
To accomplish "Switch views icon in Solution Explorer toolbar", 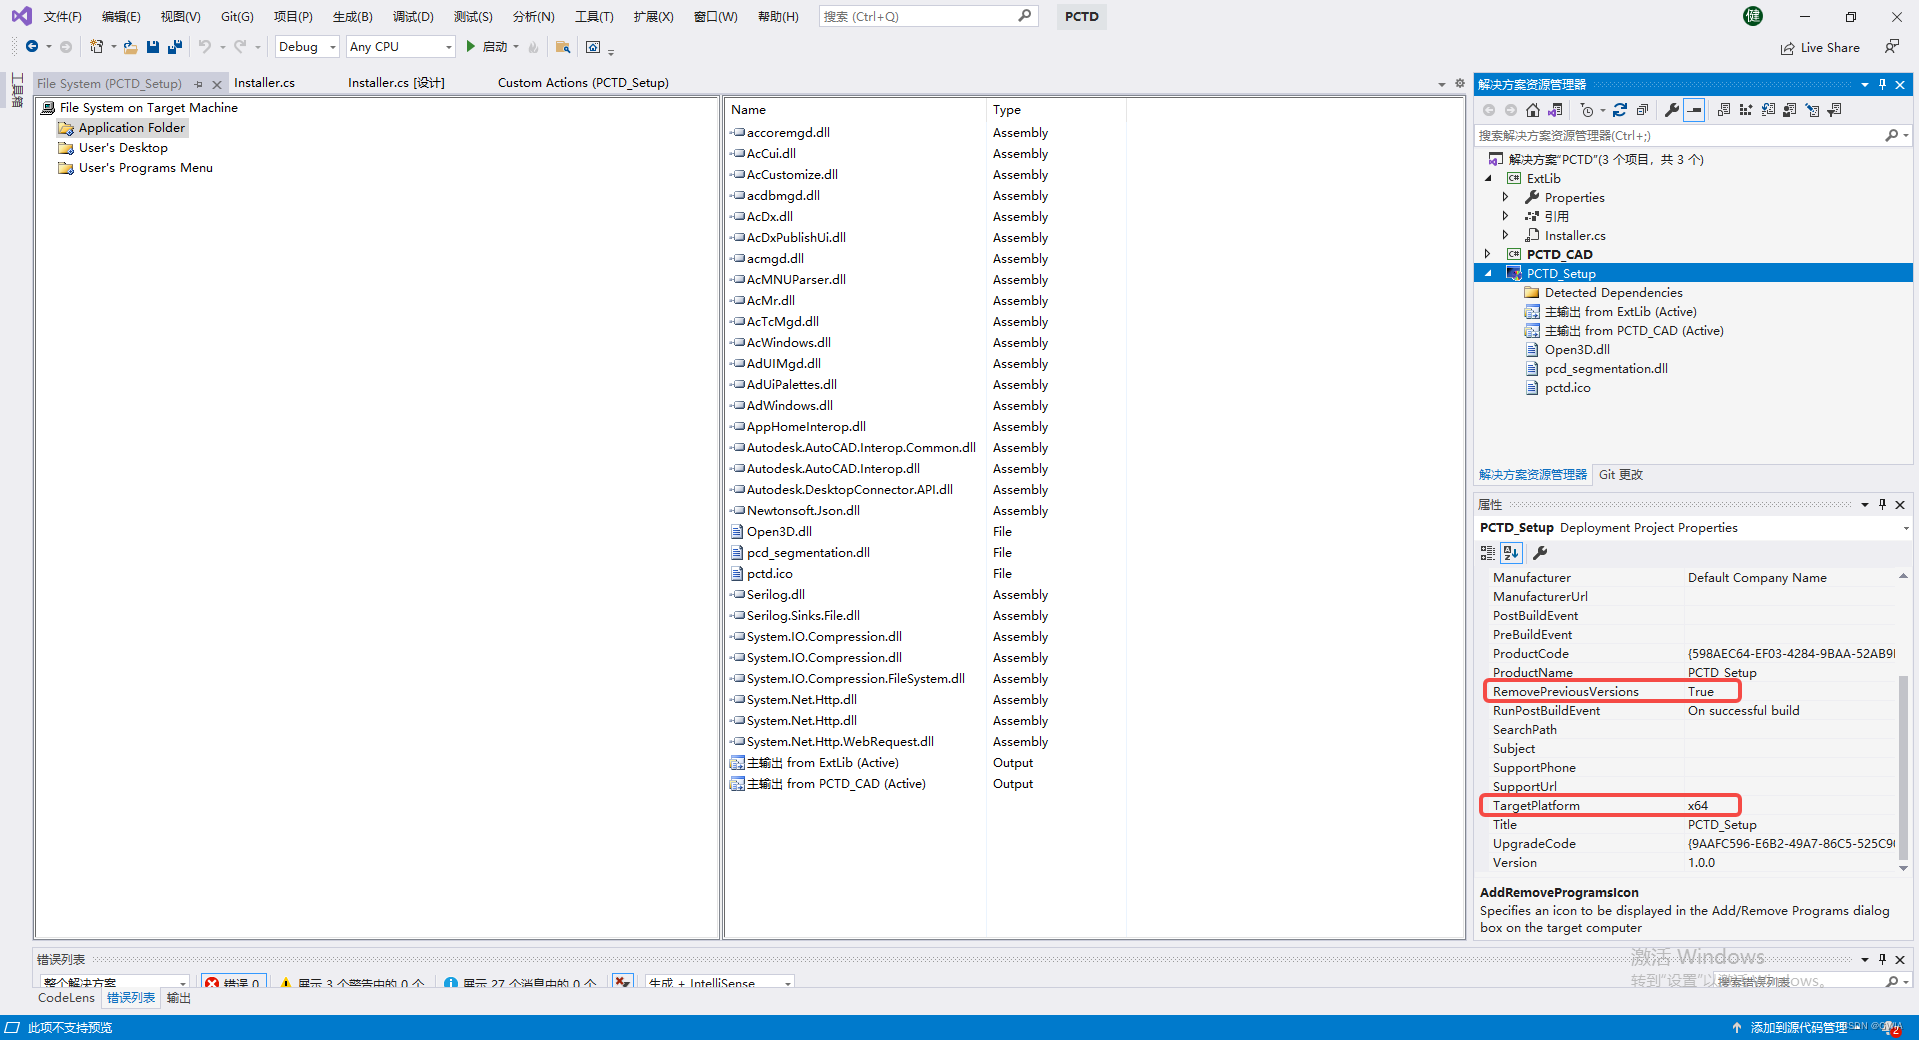I will point(1555,110).
